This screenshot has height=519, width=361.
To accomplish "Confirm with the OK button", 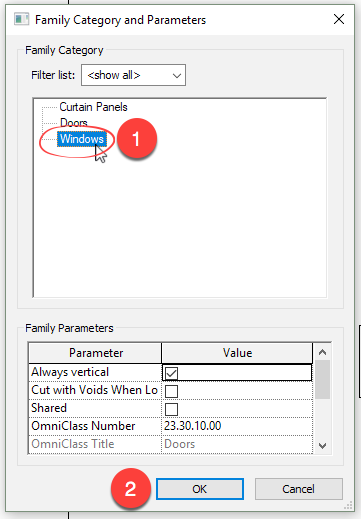I will pos(200,489).
